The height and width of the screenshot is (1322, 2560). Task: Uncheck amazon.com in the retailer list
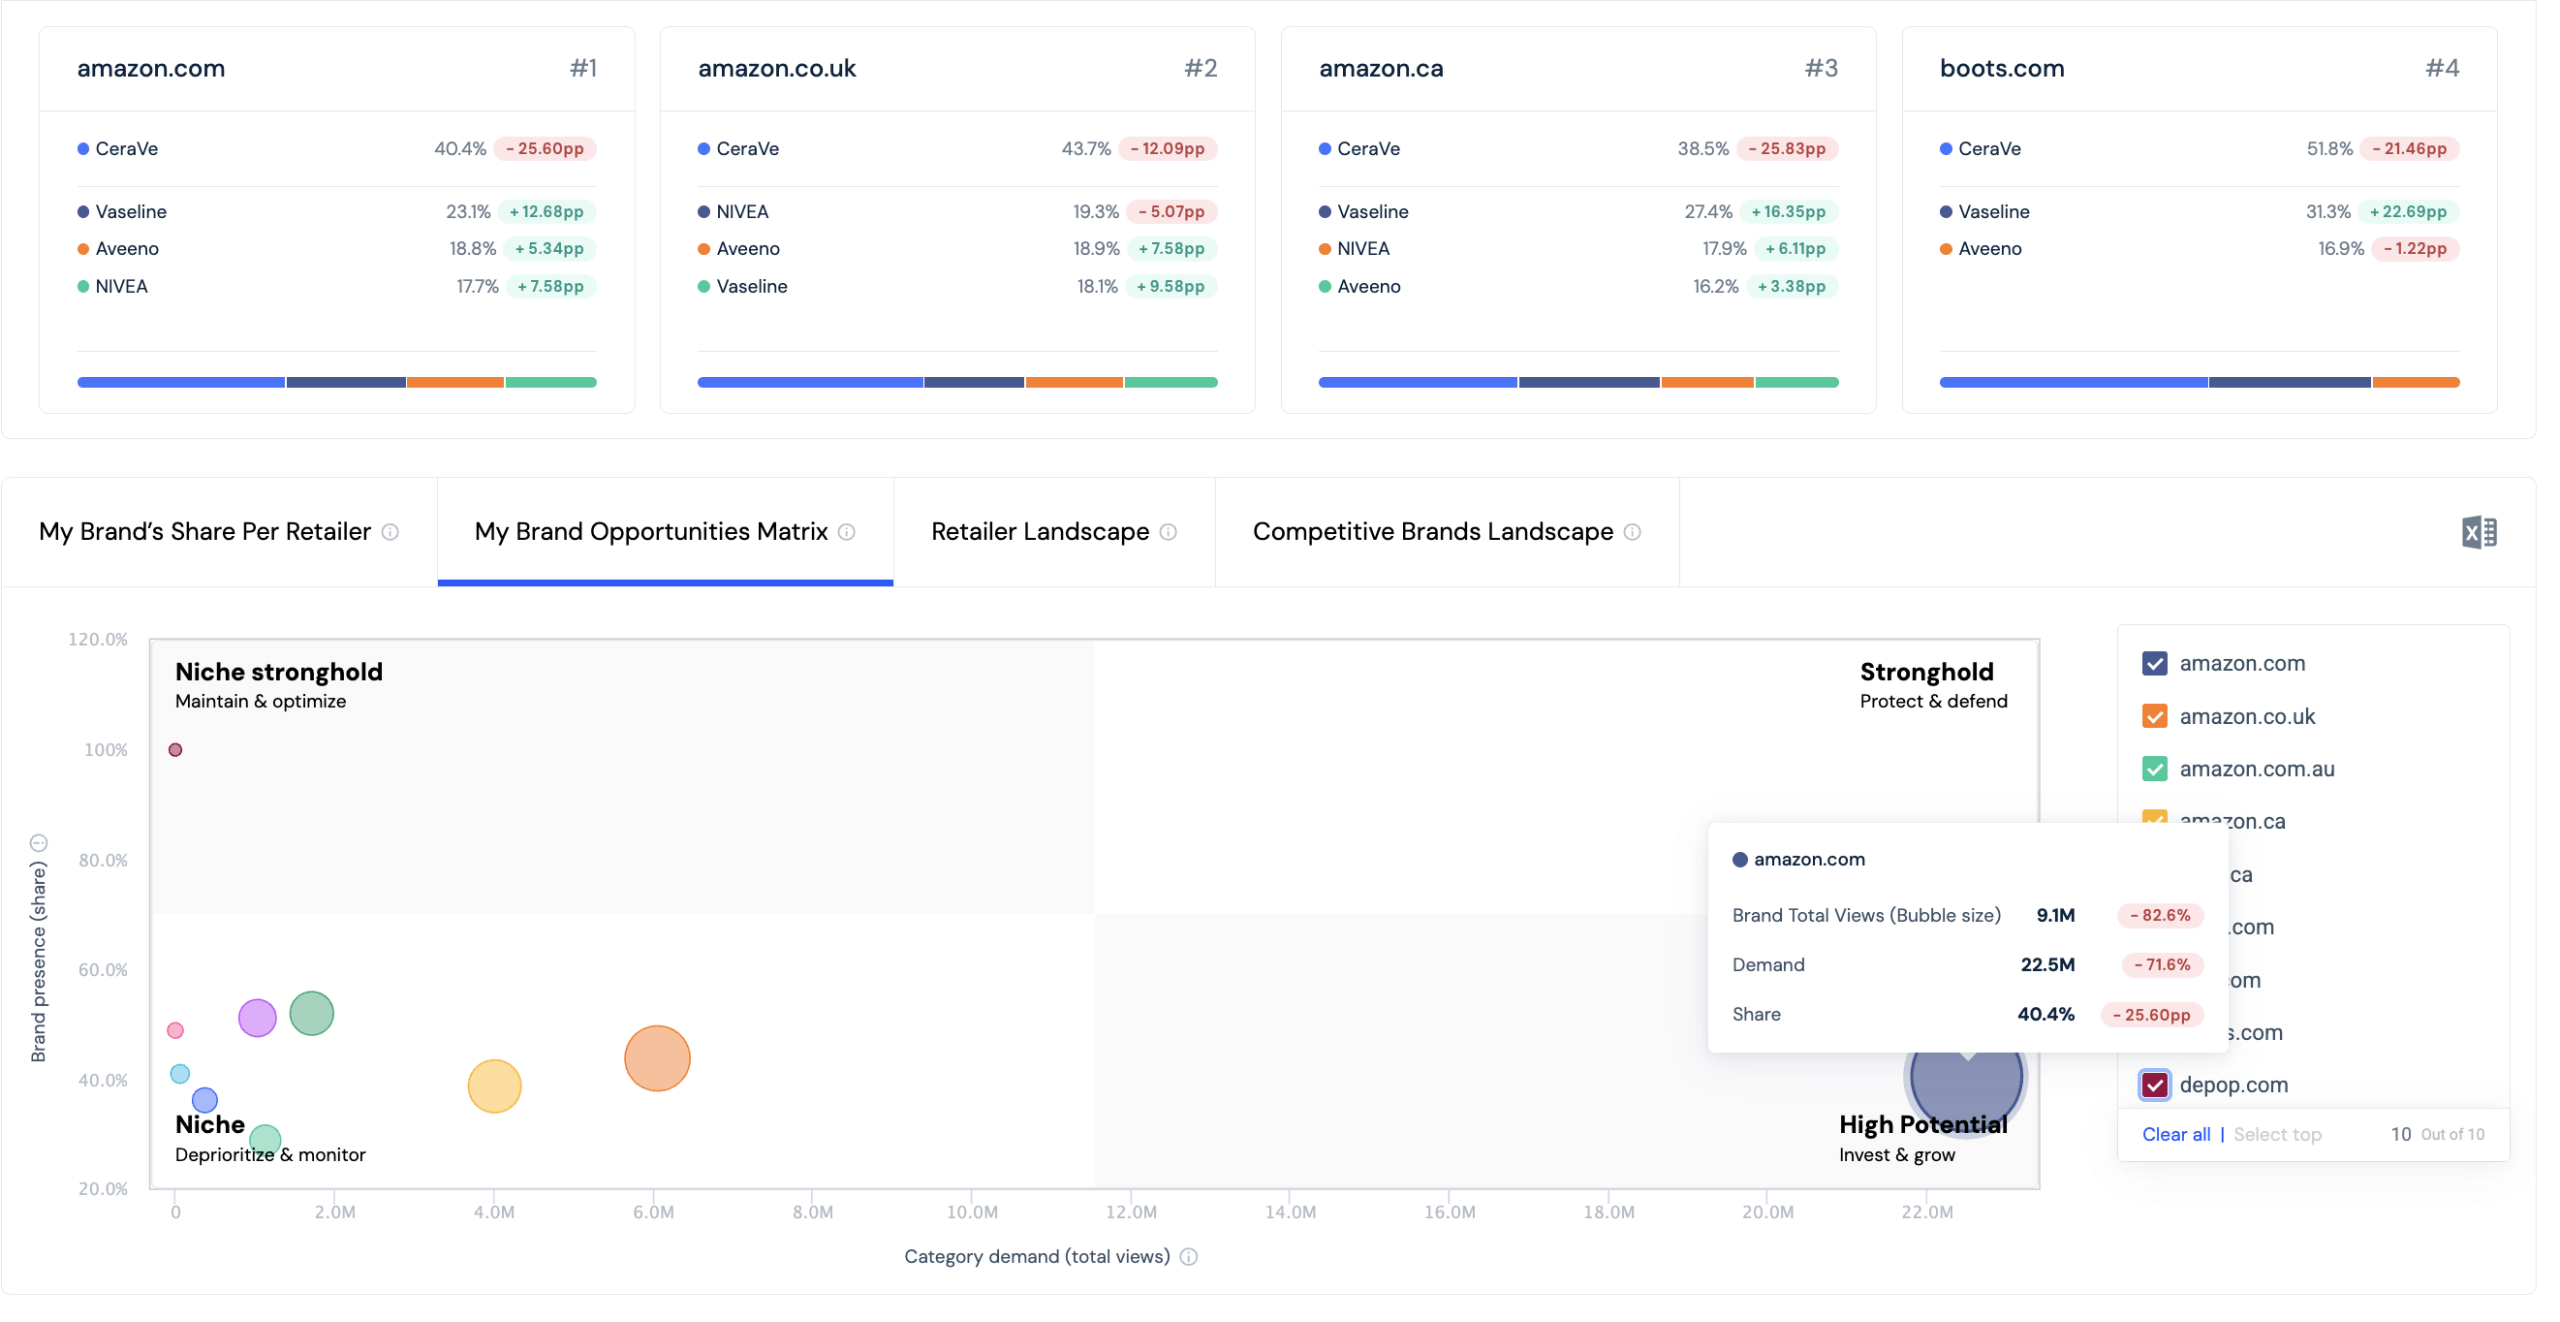[2156, 663]
